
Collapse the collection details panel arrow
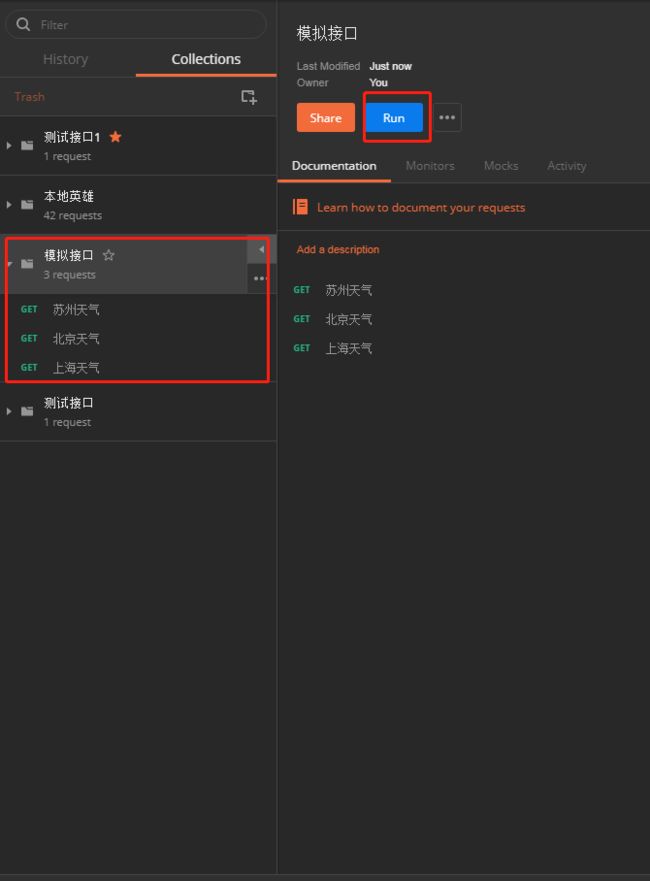[x=261, y=249]
